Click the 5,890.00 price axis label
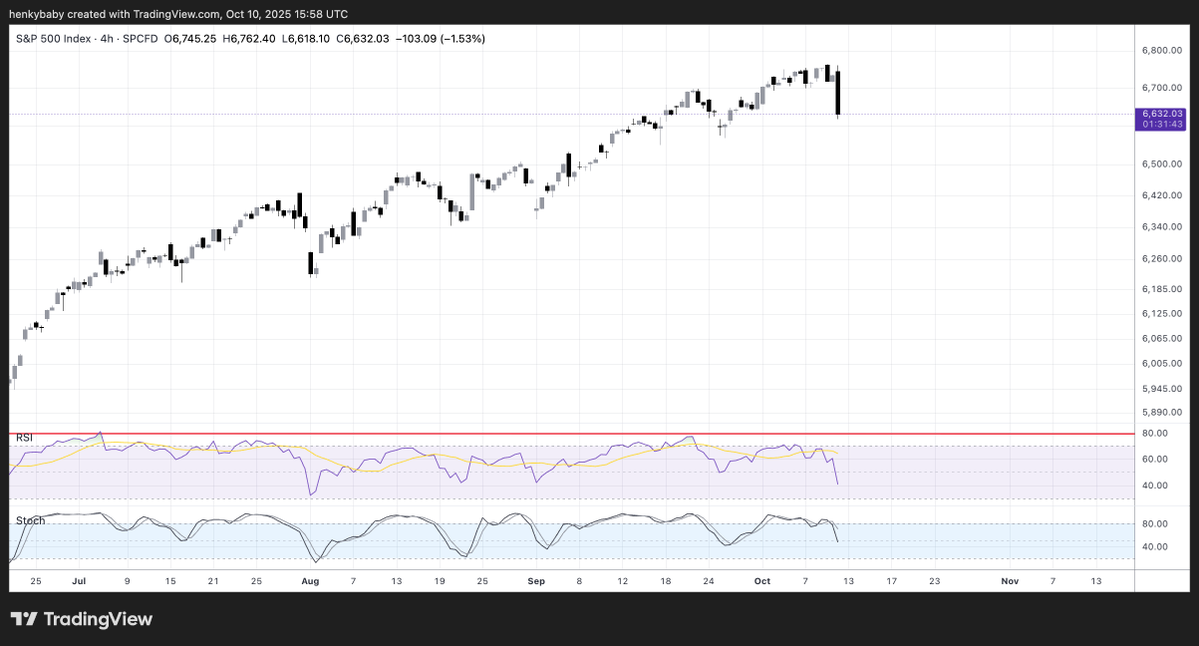1199x646 pixels. pyautogui.click(x=1161, y=412)
